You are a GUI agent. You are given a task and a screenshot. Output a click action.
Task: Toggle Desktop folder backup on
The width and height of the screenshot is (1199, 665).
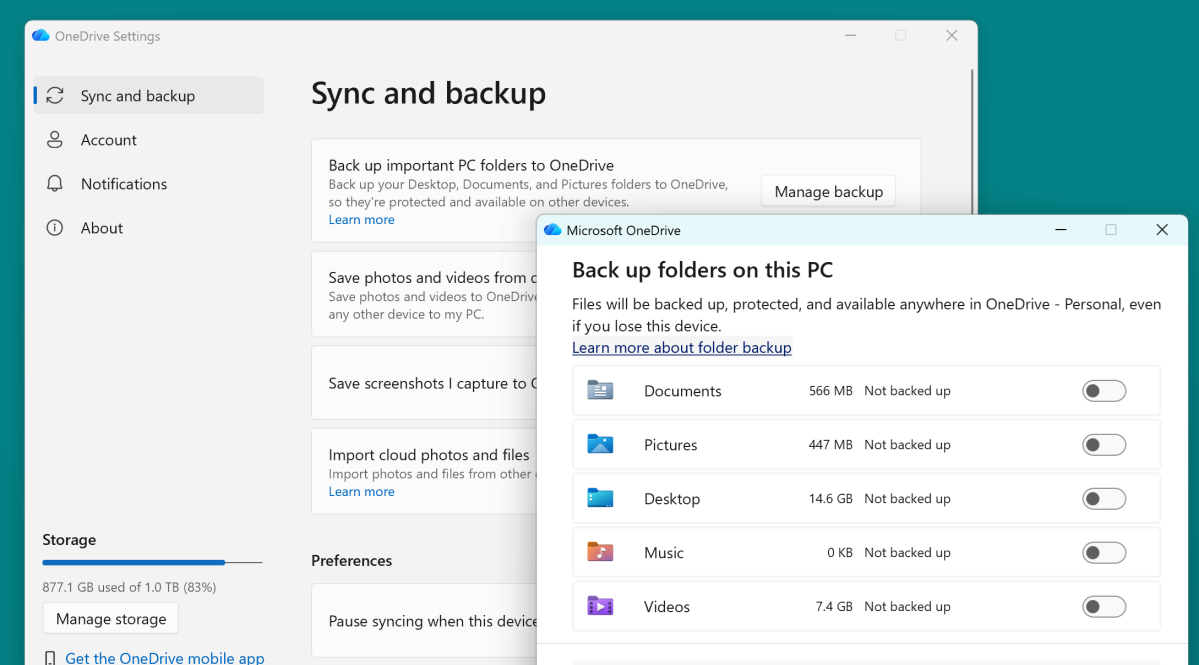point(1103,498)
